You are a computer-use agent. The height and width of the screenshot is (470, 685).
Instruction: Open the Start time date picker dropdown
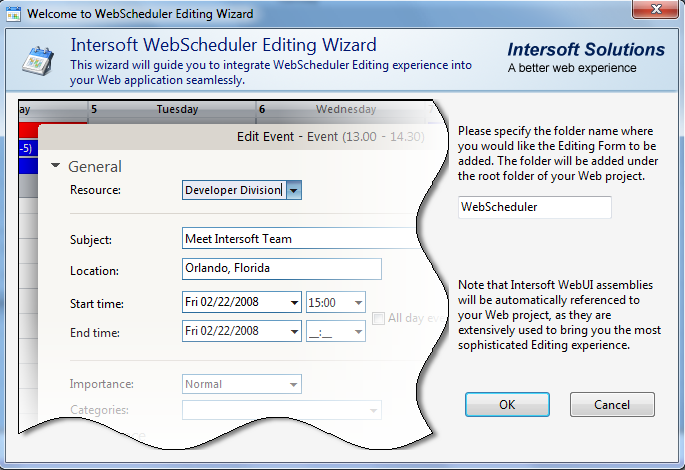pos(292,302)
